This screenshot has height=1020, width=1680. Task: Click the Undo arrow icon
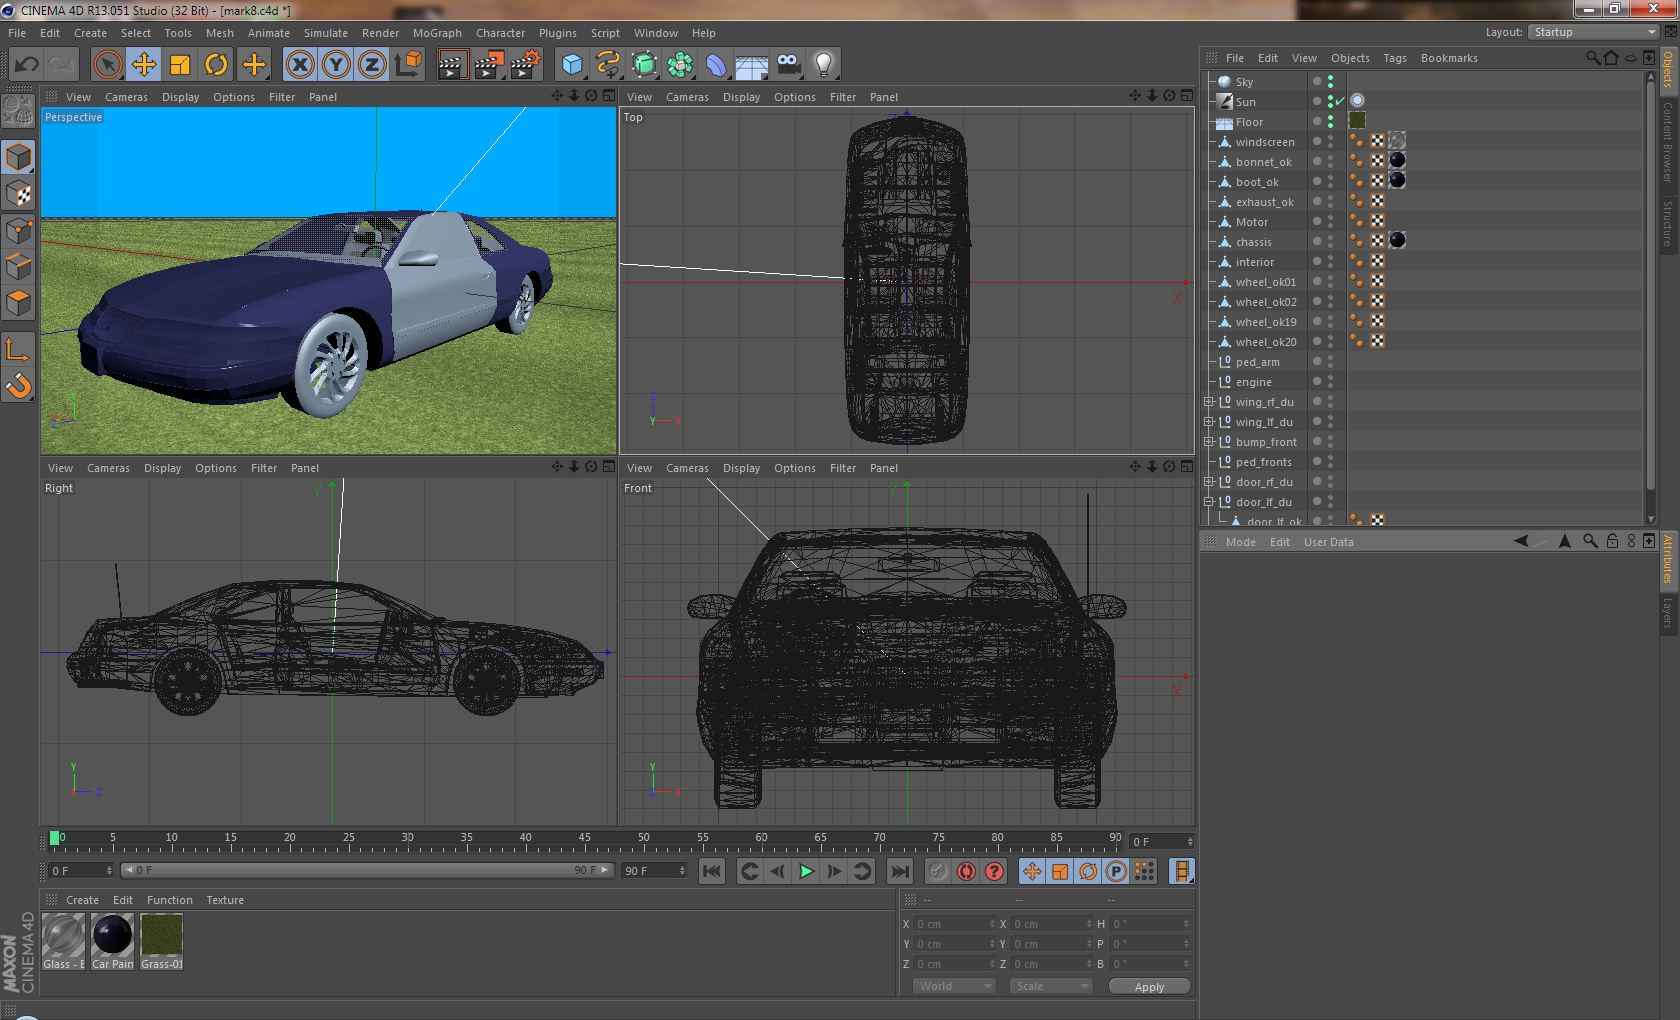[27, 65]
